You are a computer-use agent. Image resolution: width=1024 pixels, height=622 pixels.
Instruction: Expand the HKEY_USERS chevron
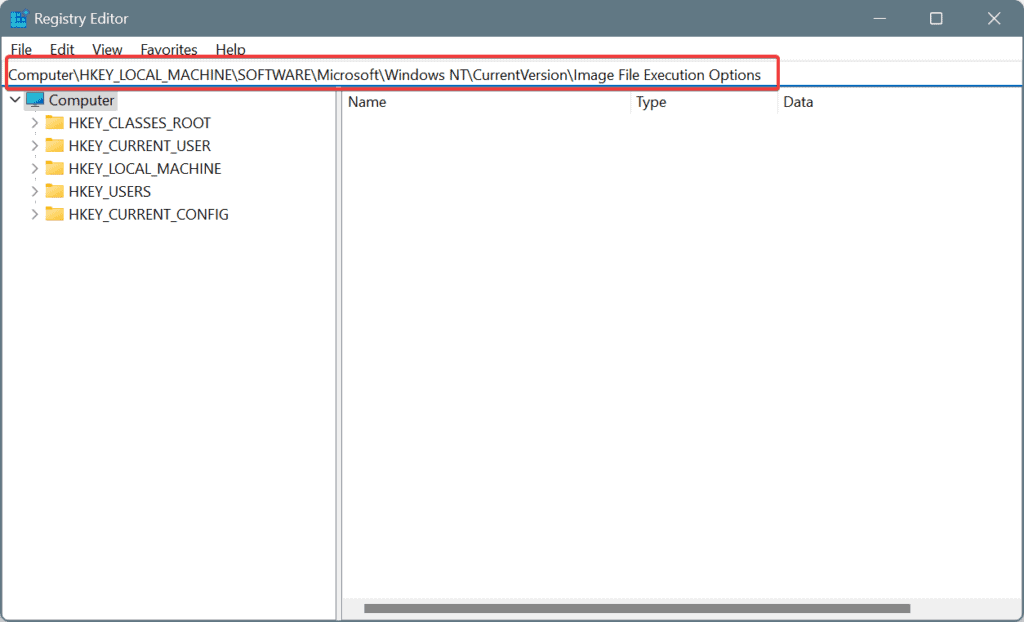pyautogui.click(x=35, y=191)
